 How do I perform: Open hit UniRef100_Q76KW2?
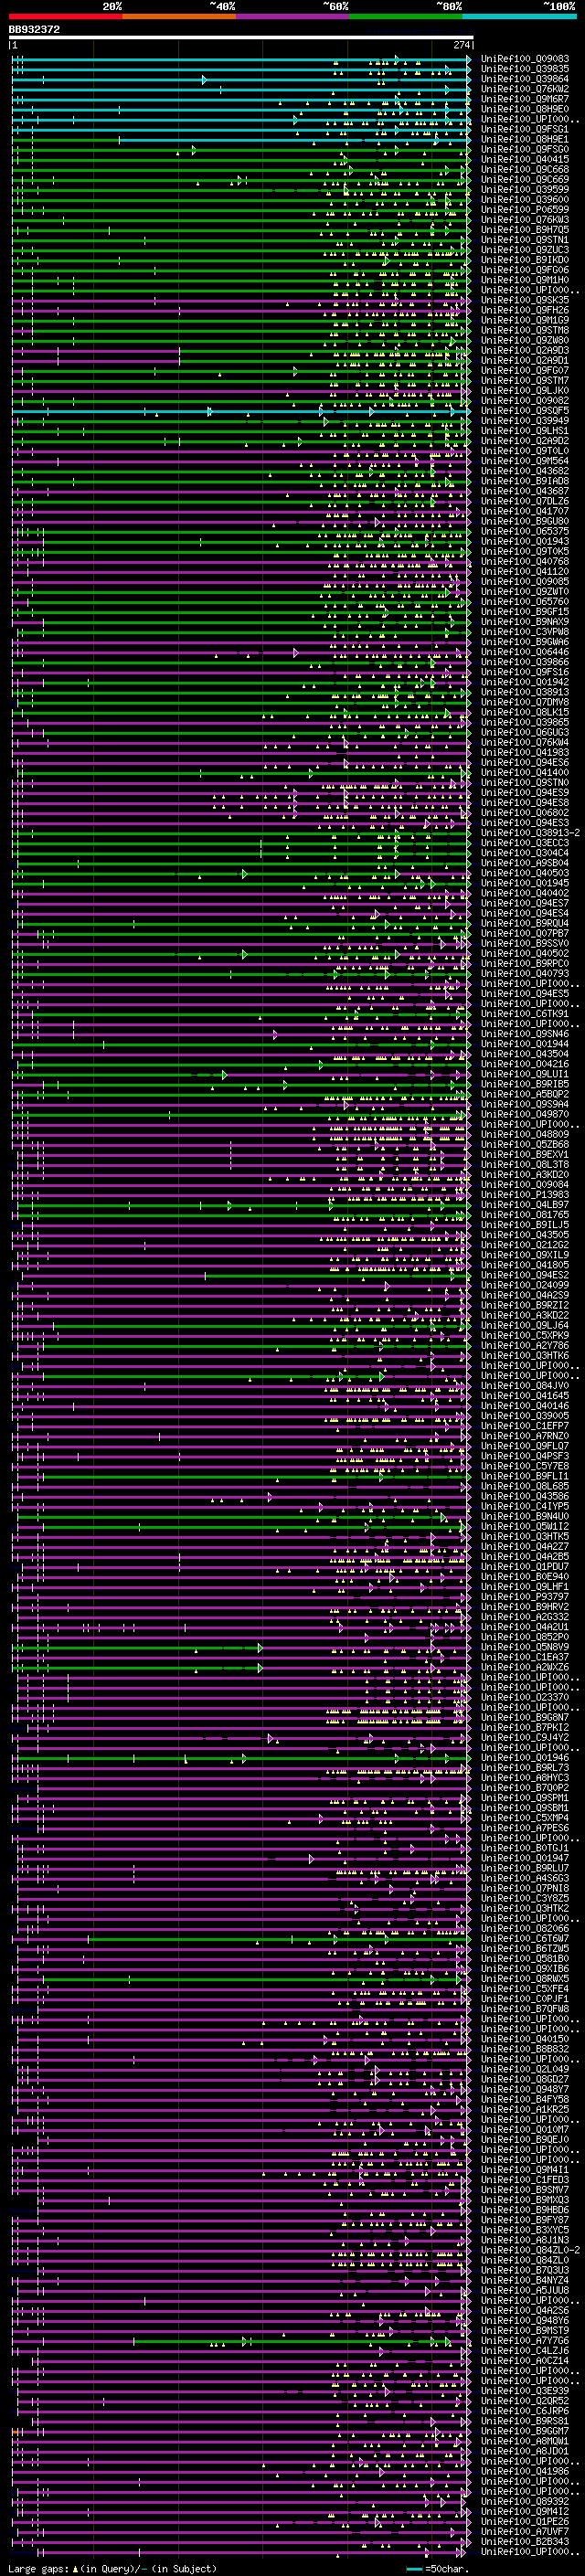pyautogui.click(x=525, y=89)
